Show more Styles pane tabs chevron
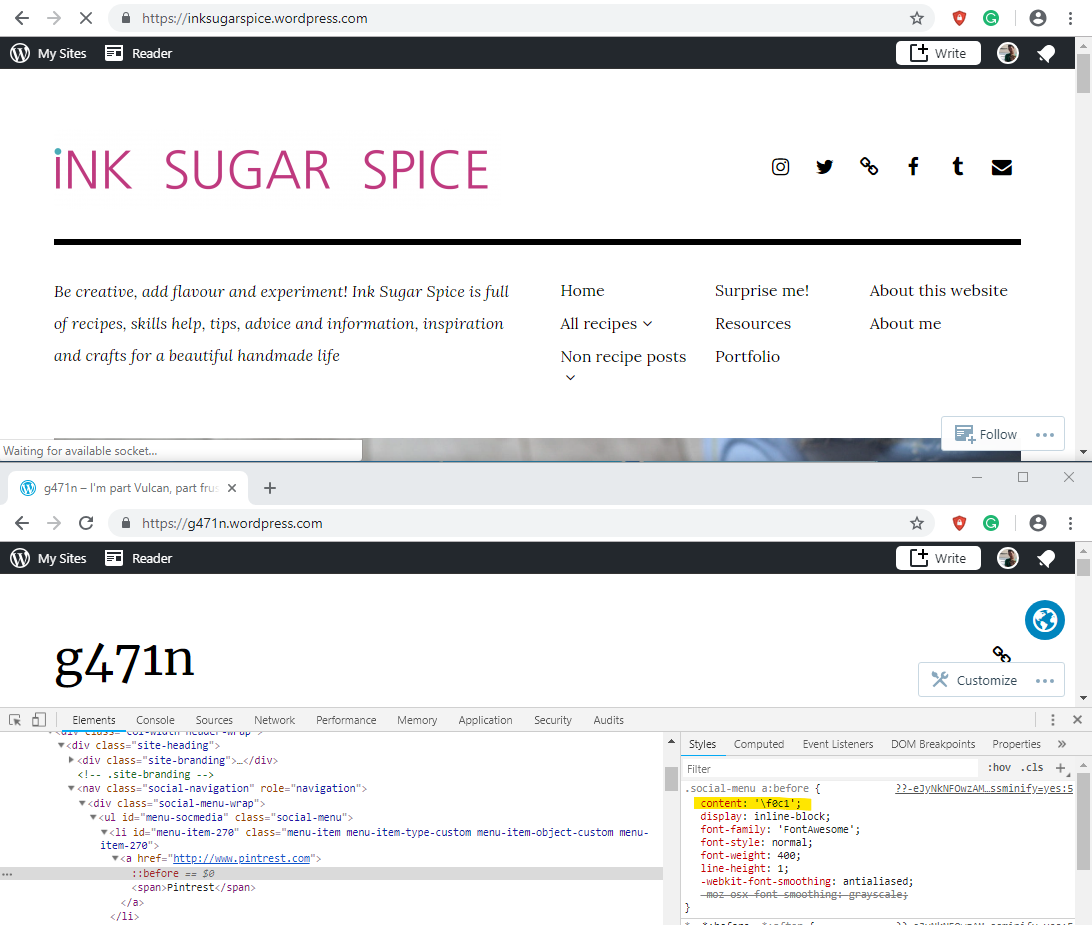The height and width of the screenshot is (925, 1092). [x=1061, y=744]
